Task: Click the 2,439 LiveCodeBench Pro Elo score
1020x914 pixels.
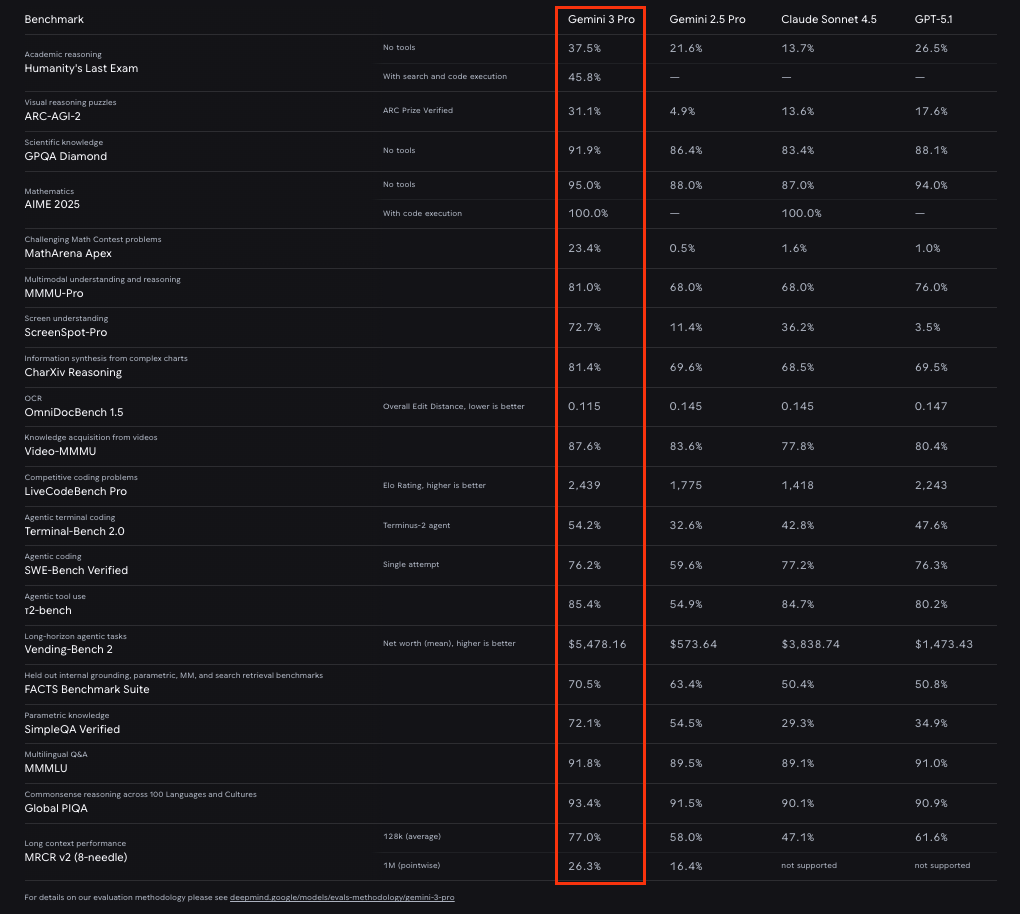Action: tap(584, 485)
